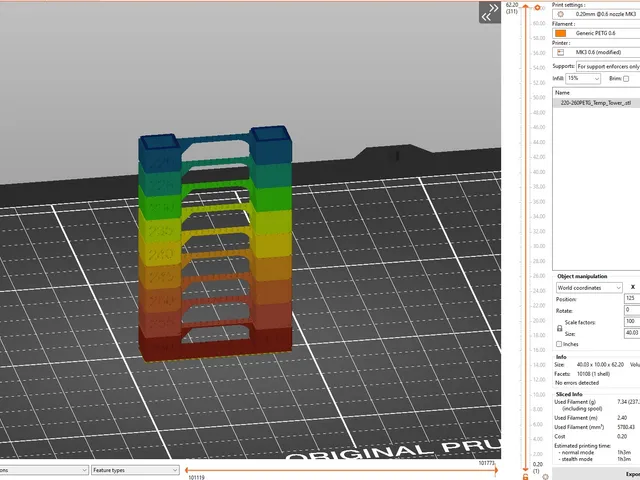The image size is (640, 480).
Task: Click the temp tower model in the viewport
Action: click(x=216, y=244)
